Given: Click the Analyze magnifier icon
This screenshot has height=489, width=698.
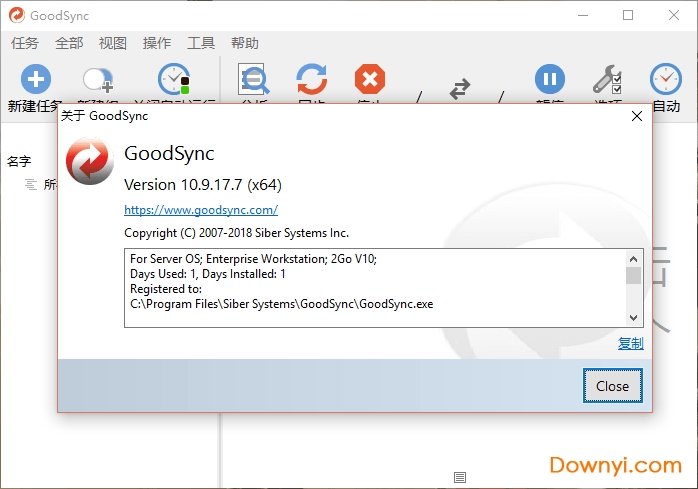Looking at the screenshot, I should (x=253, y=79).
